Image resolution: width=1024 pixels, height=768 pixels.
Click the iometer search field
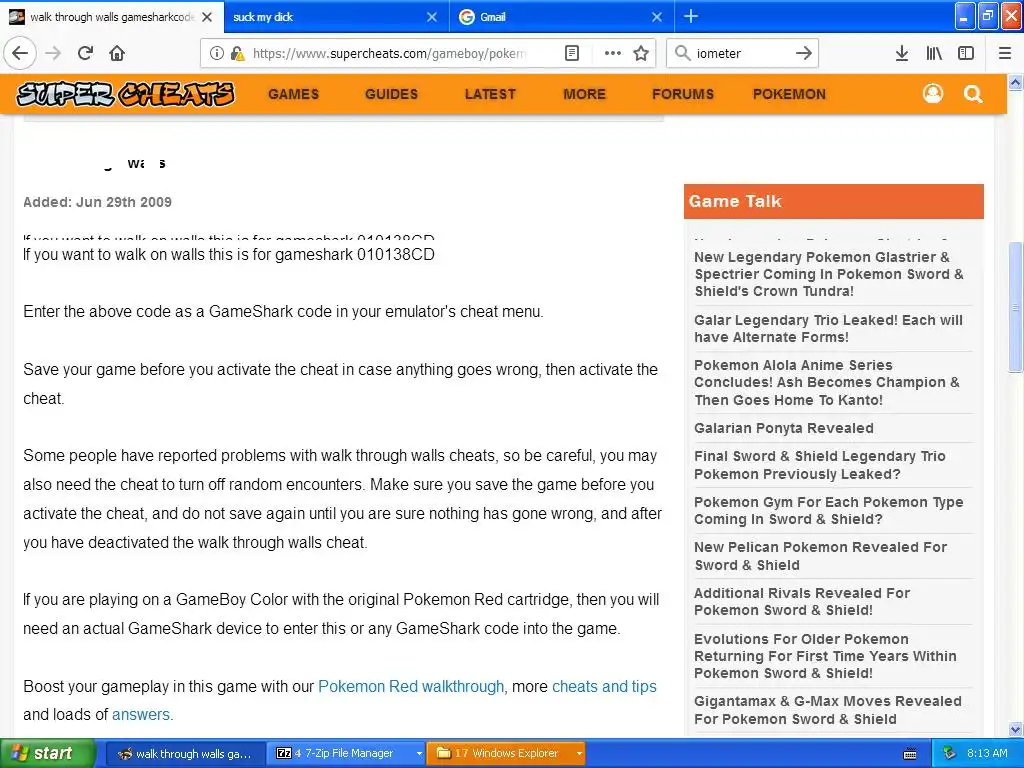(741, 54)
